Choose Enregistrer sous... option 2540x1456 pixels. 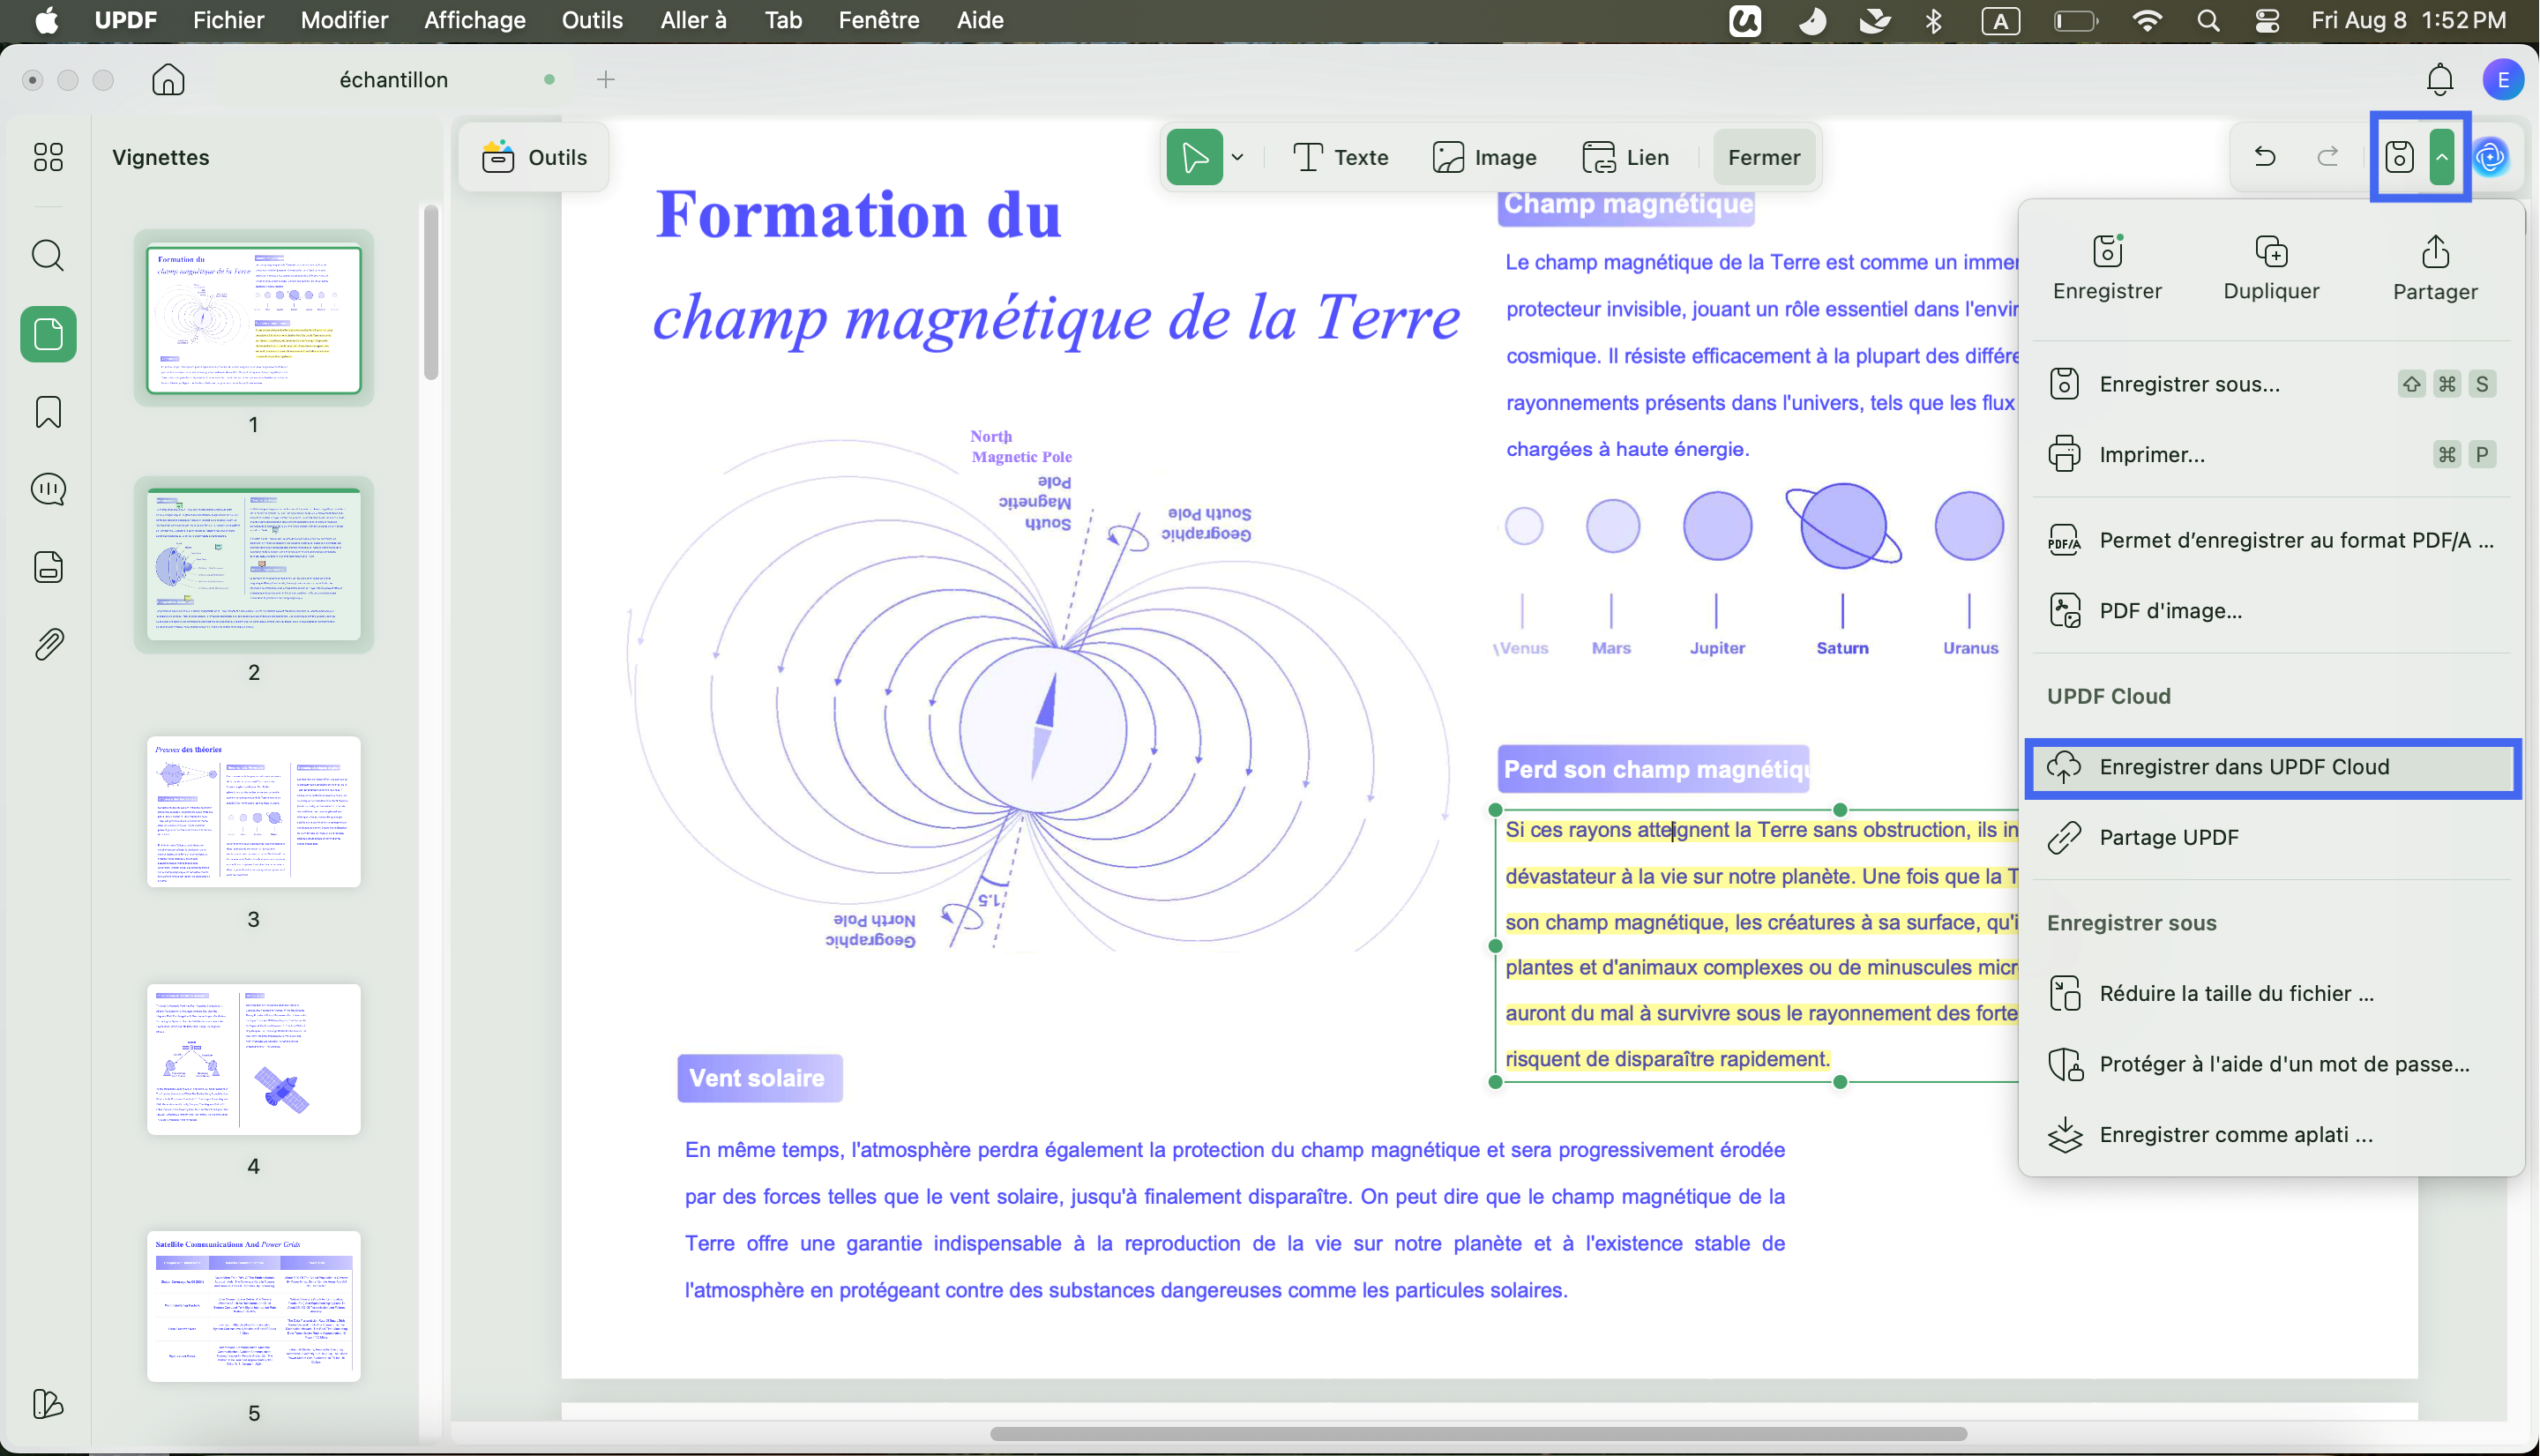click(x=2271, y=384)
